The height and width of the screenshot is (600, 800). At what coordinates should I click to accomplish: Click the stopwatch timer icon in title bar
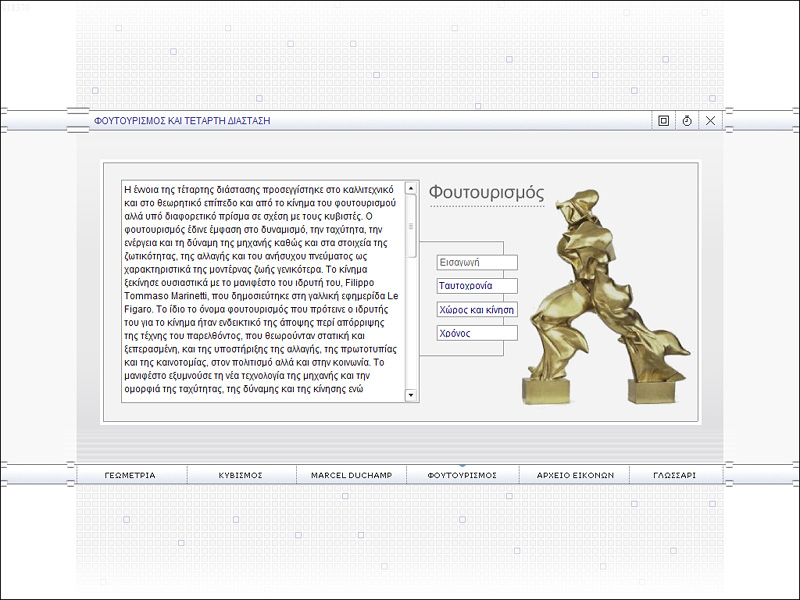[x=687, y=121]
